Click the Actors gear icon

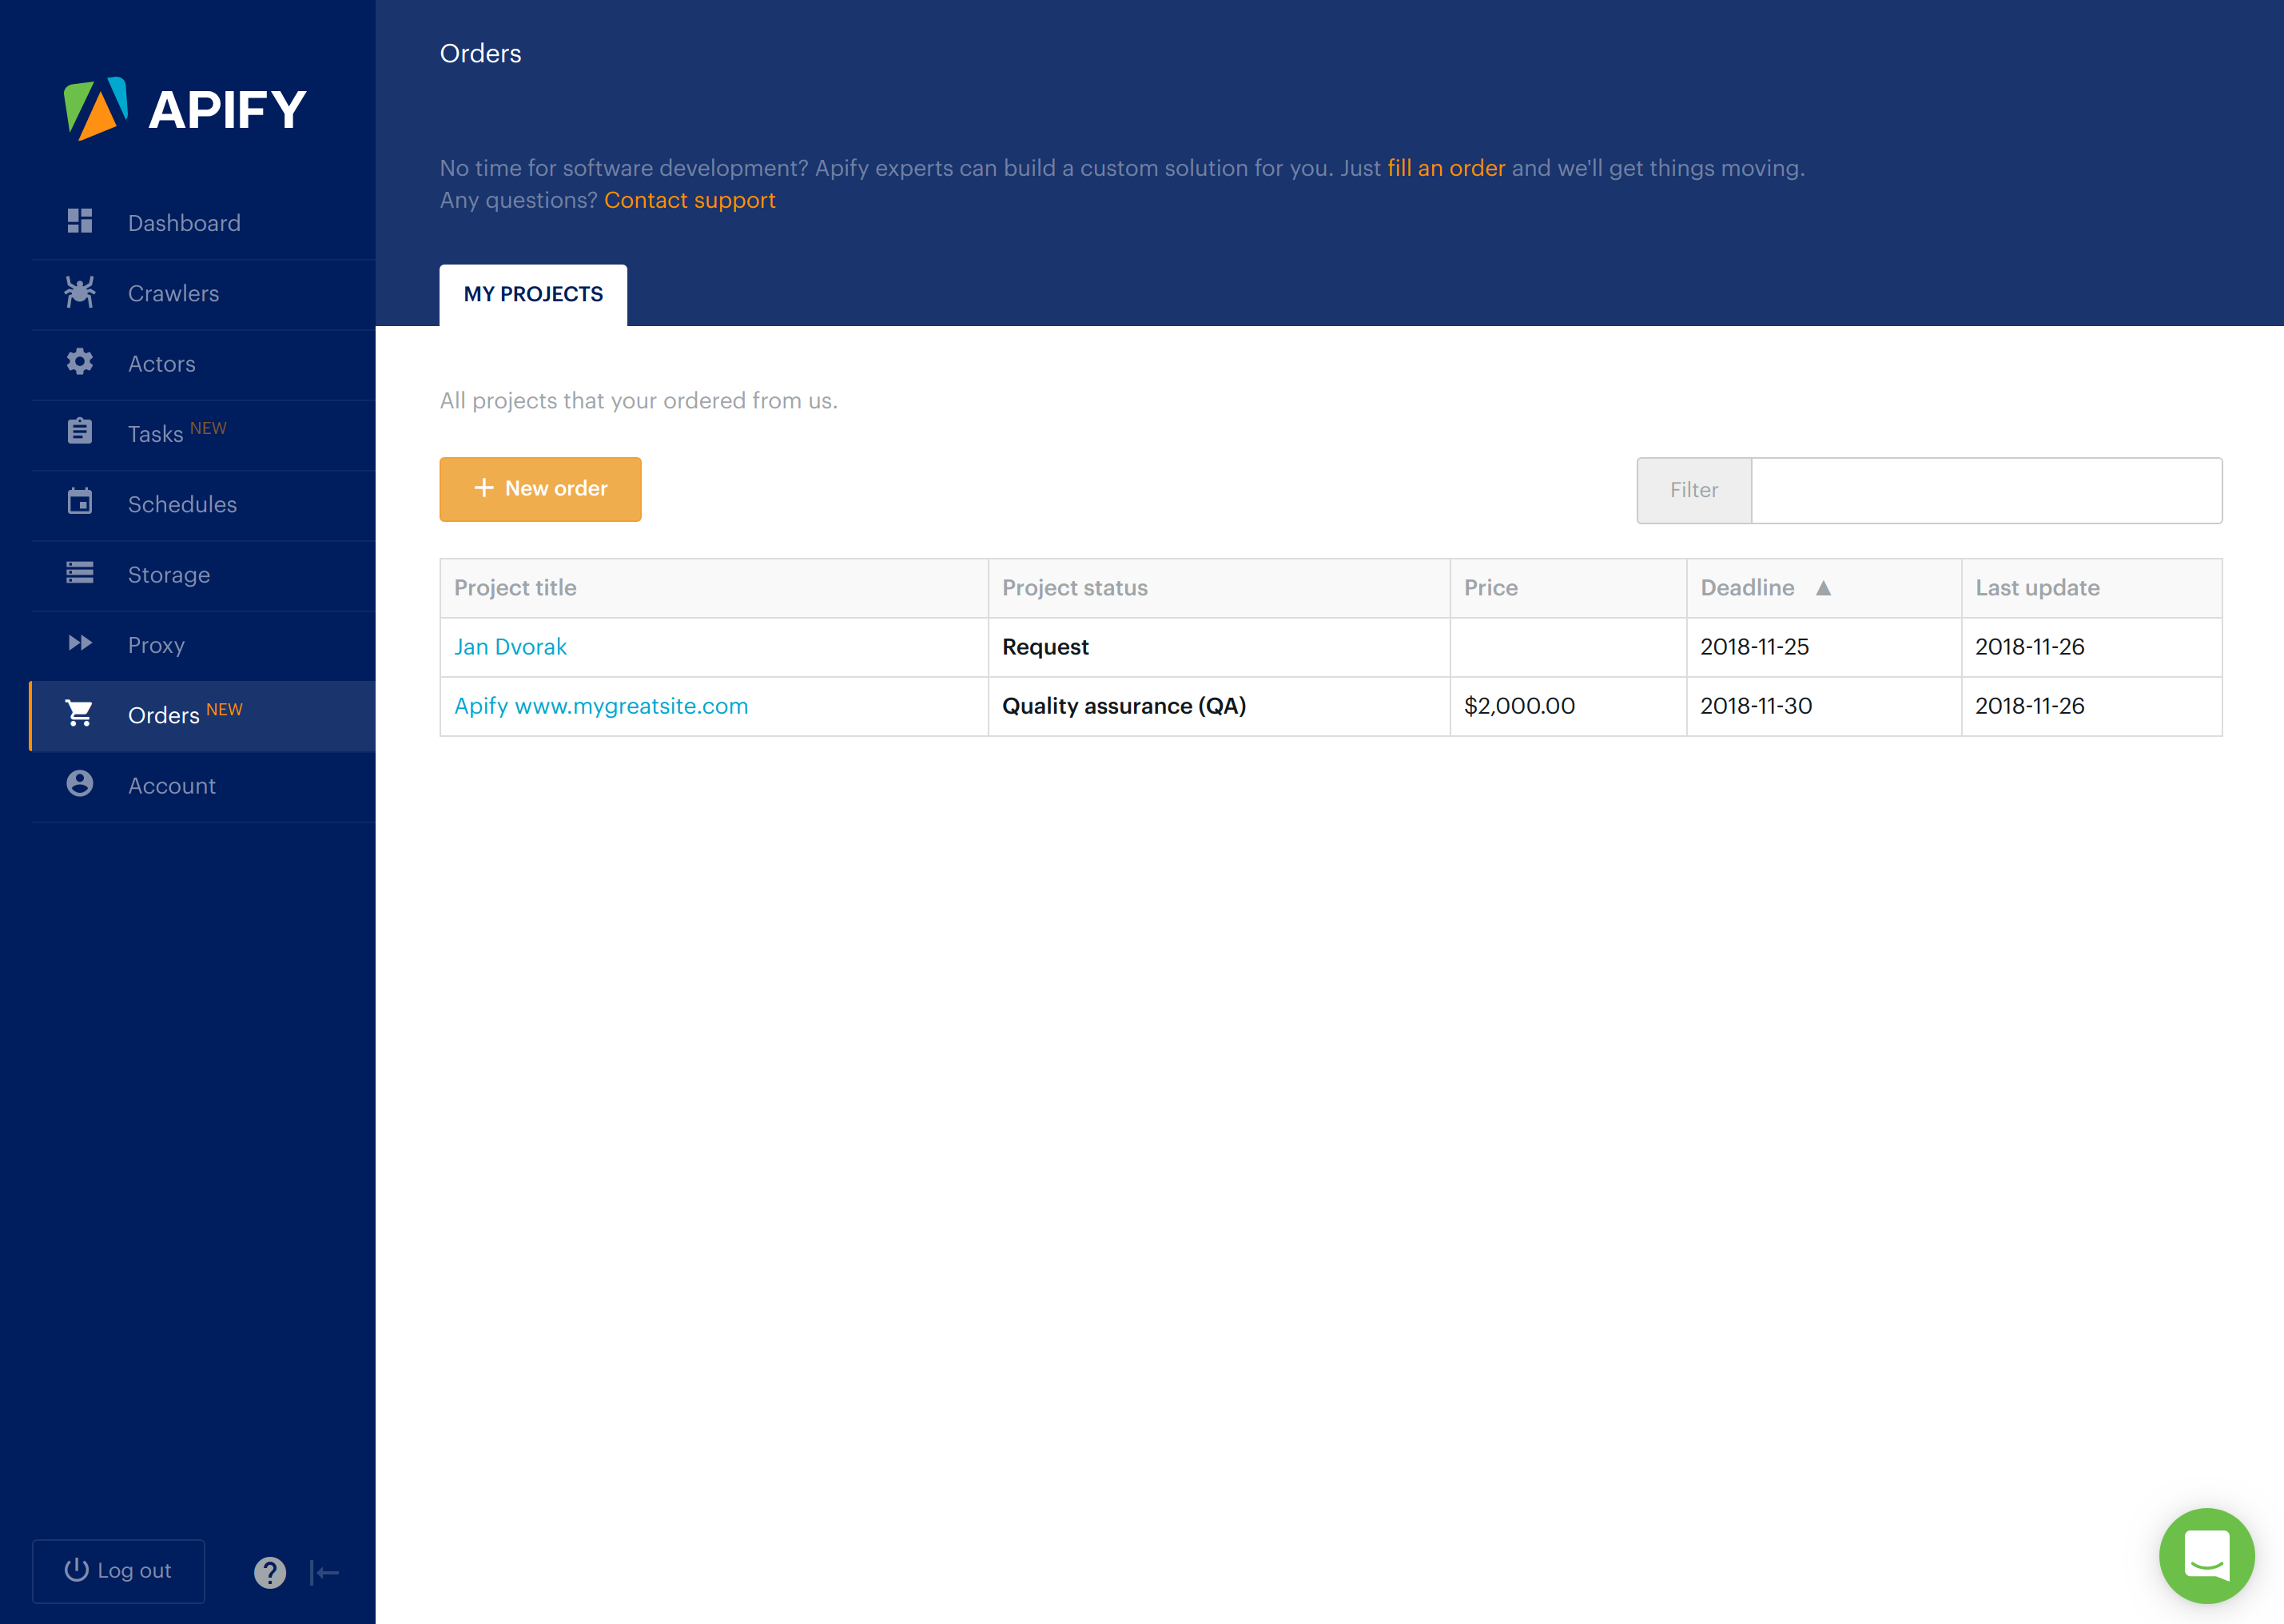pos(80,362)
